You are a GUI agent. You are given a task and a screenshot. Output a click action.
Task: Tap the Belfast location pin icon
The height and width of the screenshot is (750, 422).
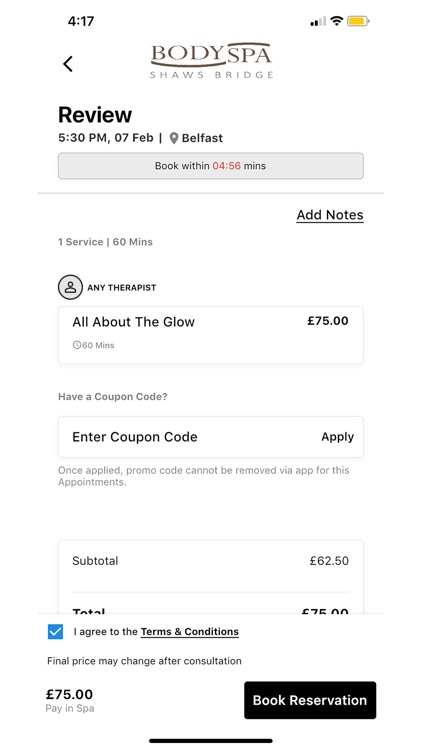coord(174,138)
